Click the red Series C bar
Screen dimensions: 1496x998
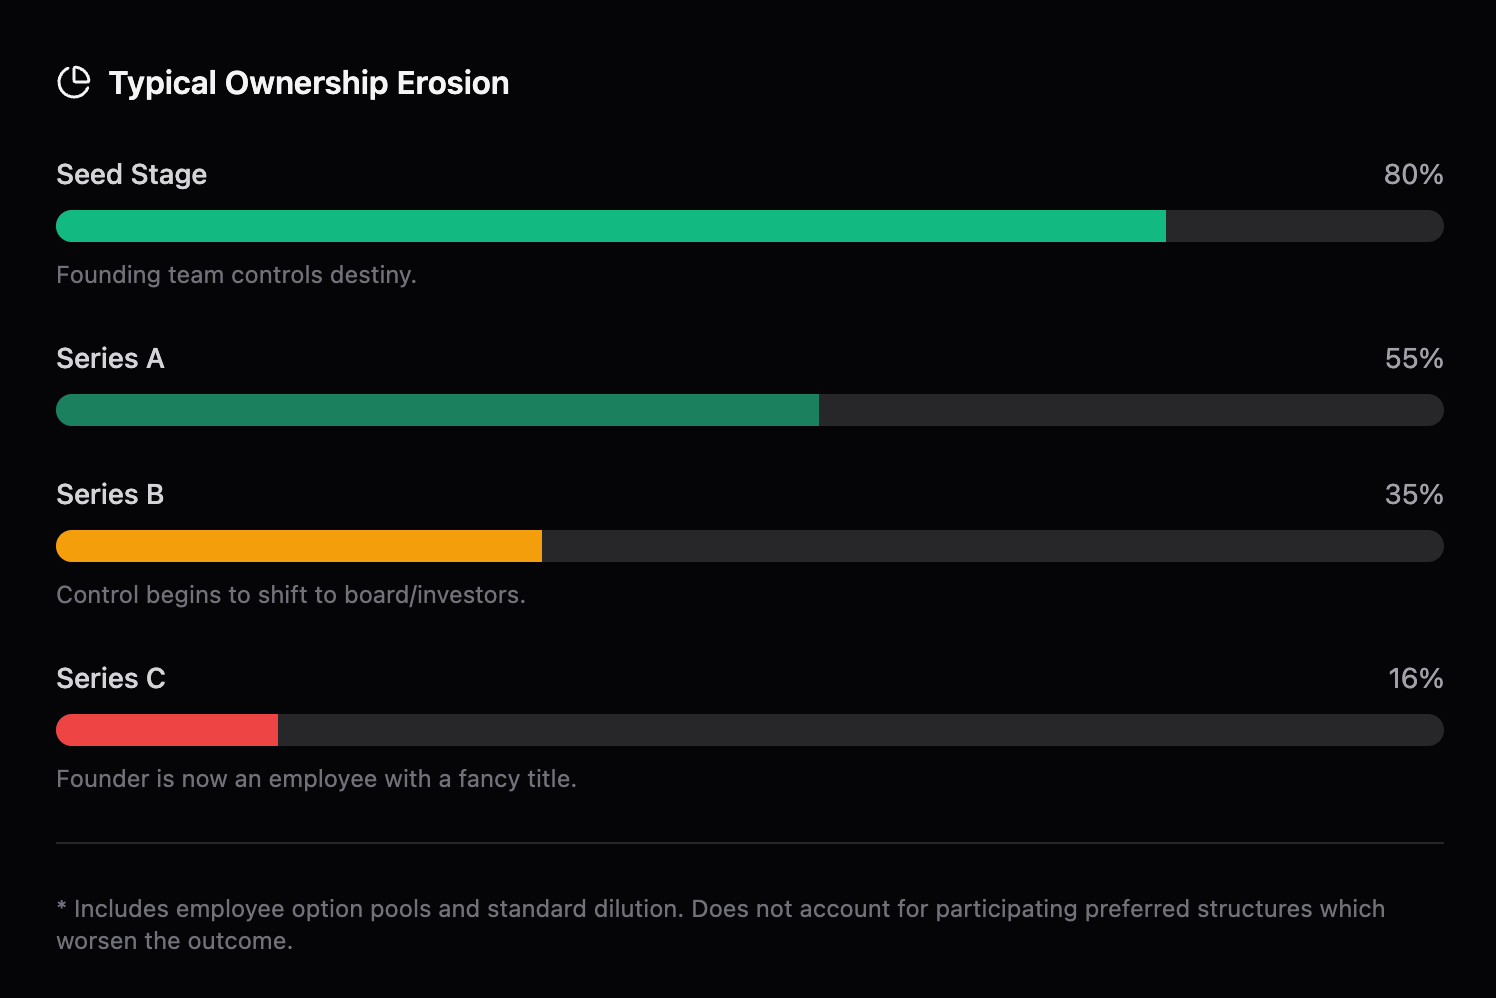167,730
